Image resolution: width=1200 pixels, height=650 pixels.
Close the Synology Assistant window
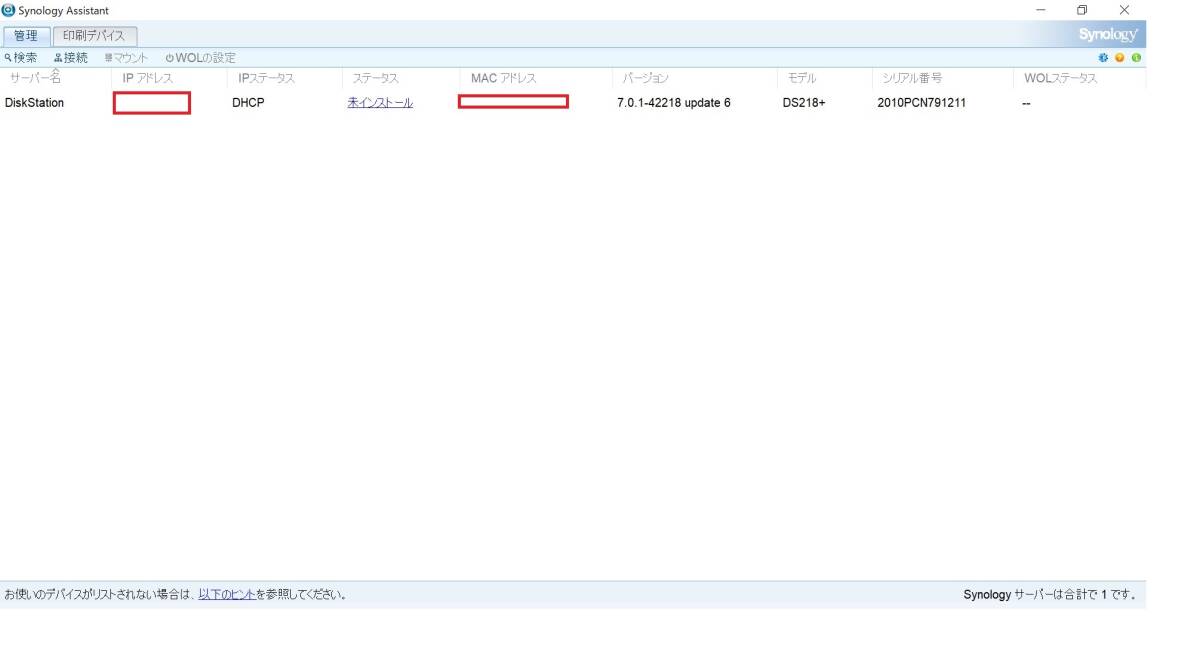[x=1124, y=10]
